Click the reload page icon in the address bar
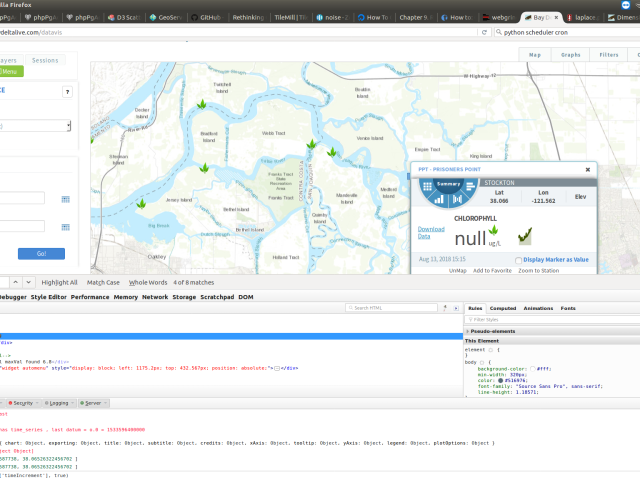Viewport: 640px width, 480px height. point(484,32)
